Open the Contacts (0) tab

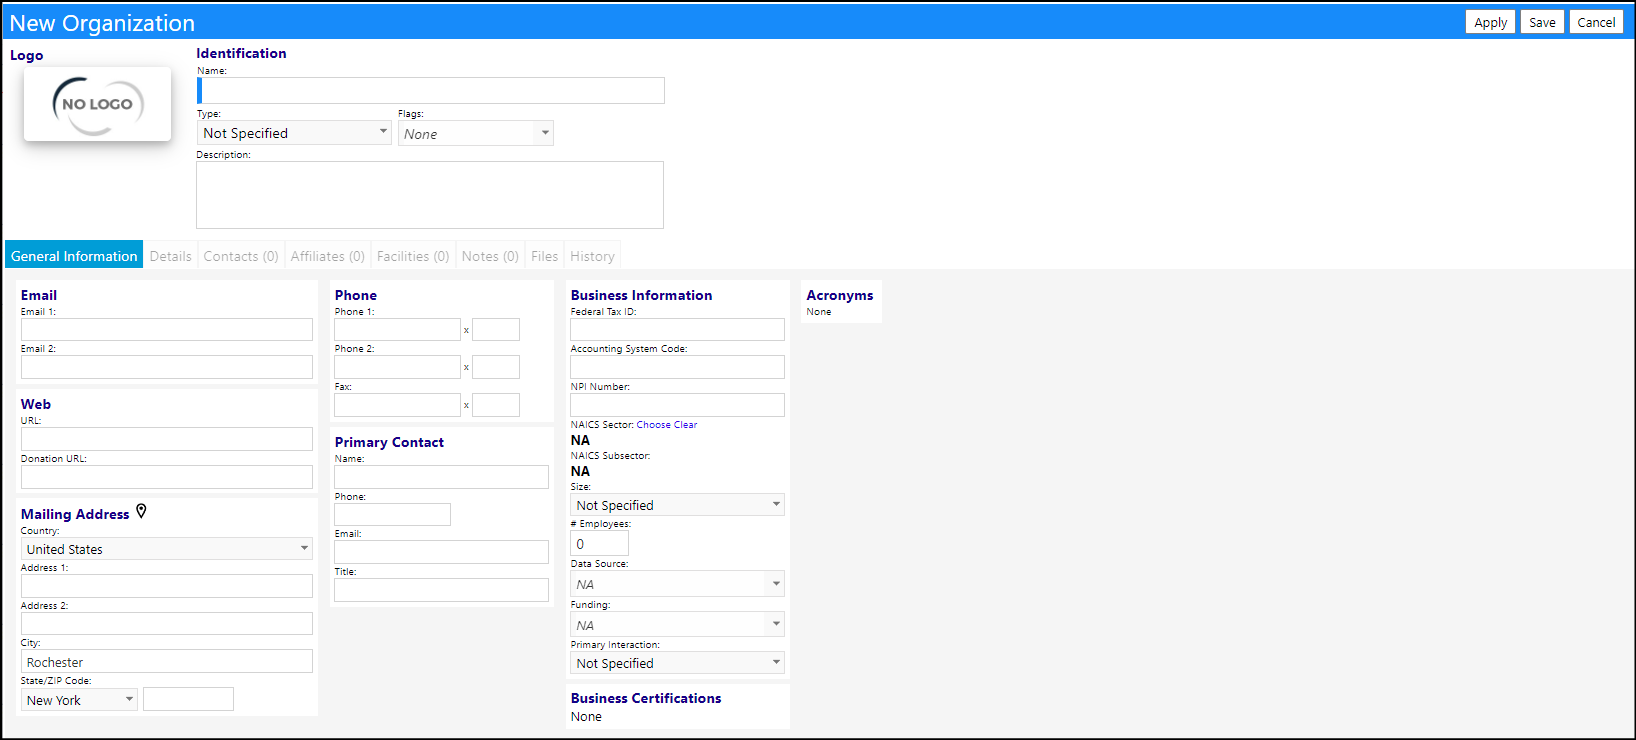click(x=241, y=256)
